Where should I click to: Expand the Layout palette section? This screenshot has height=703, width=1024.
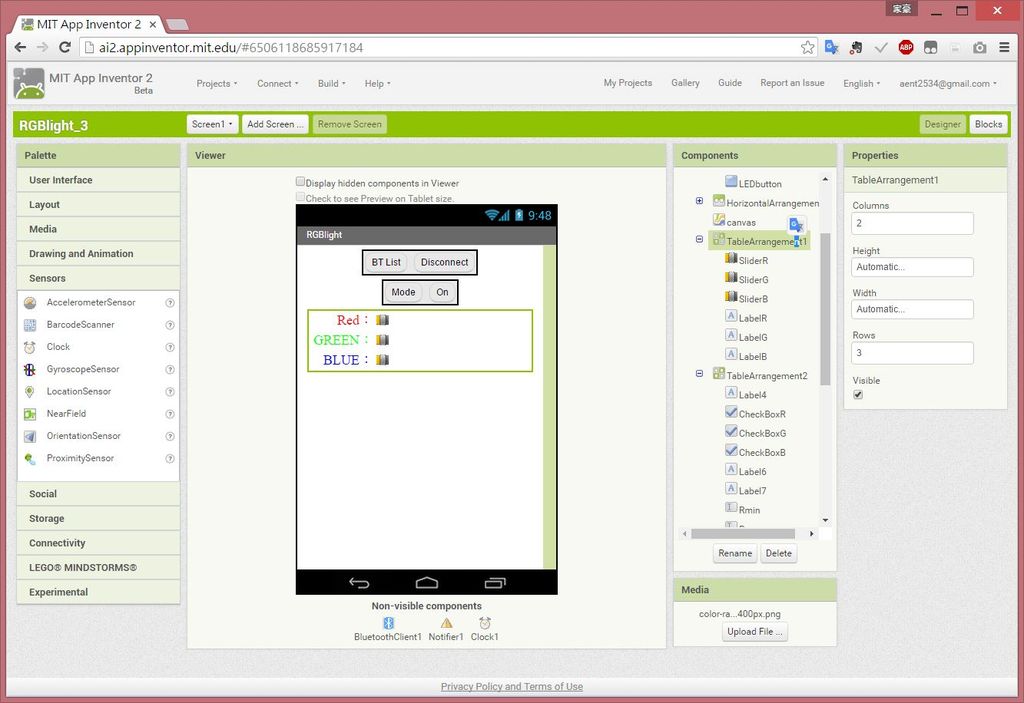pyautogui.click(x=99, y=204)
